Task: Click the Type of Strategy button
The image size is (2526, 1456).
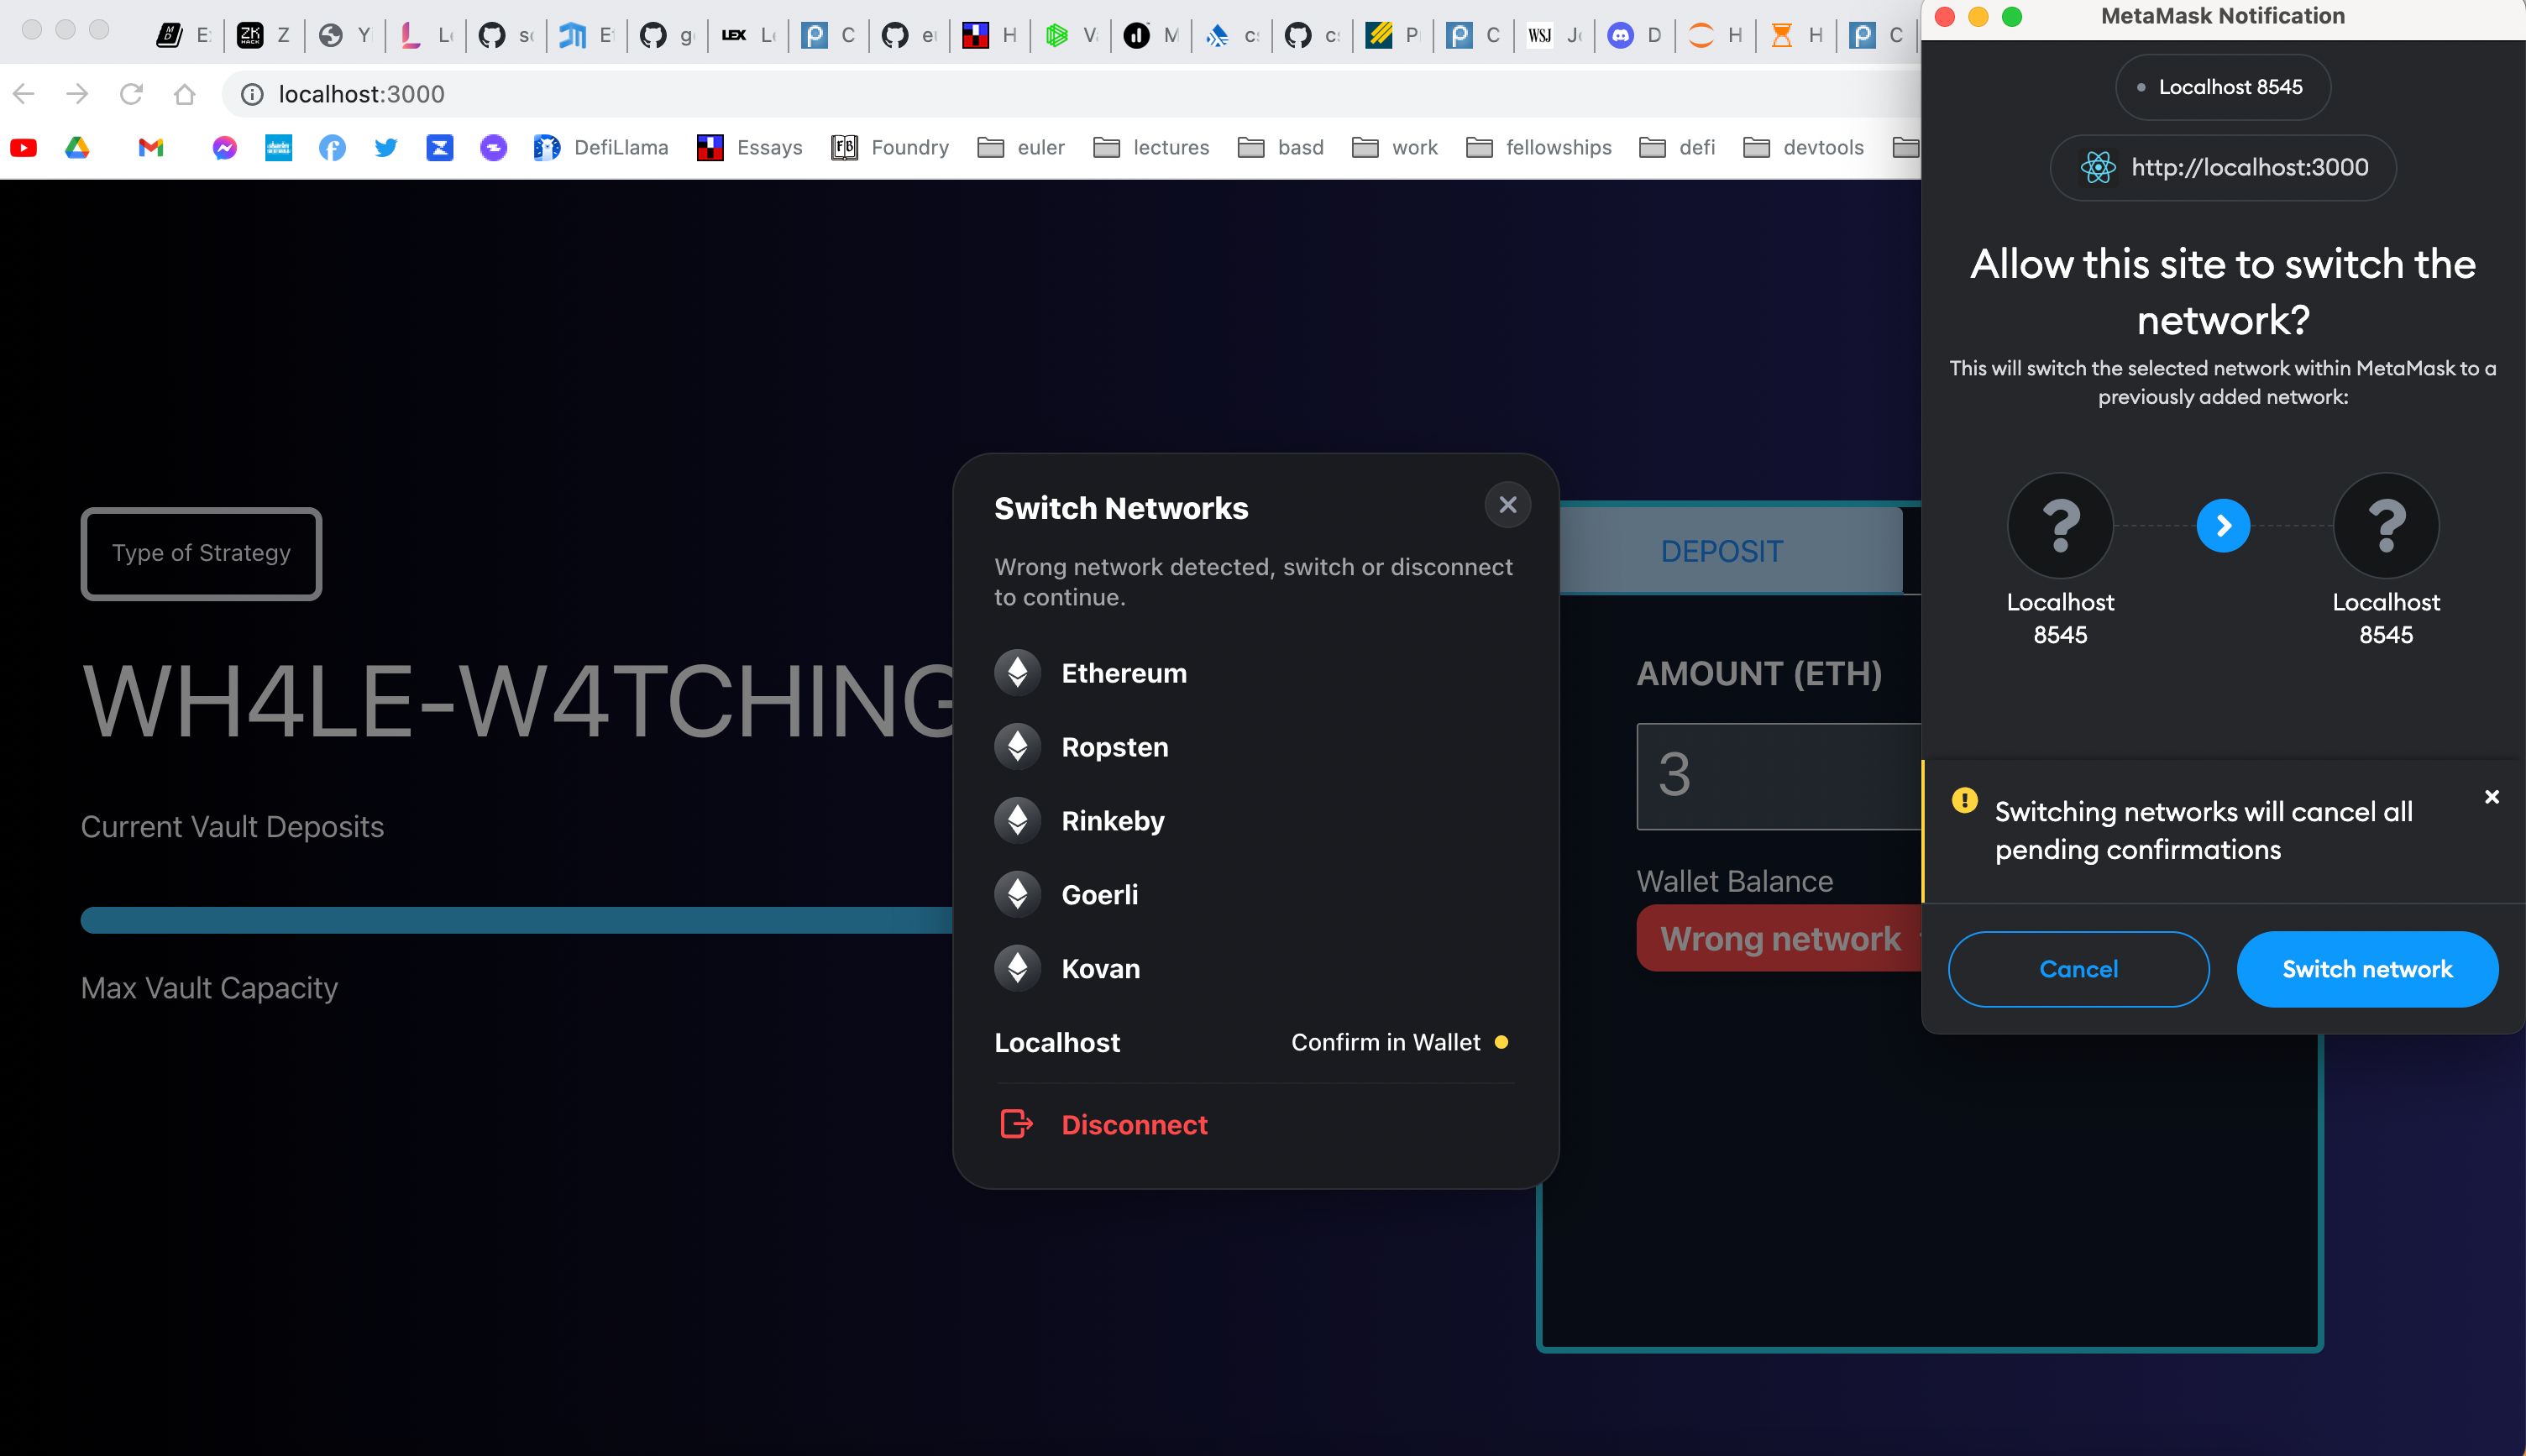Action: click(201, 553)
